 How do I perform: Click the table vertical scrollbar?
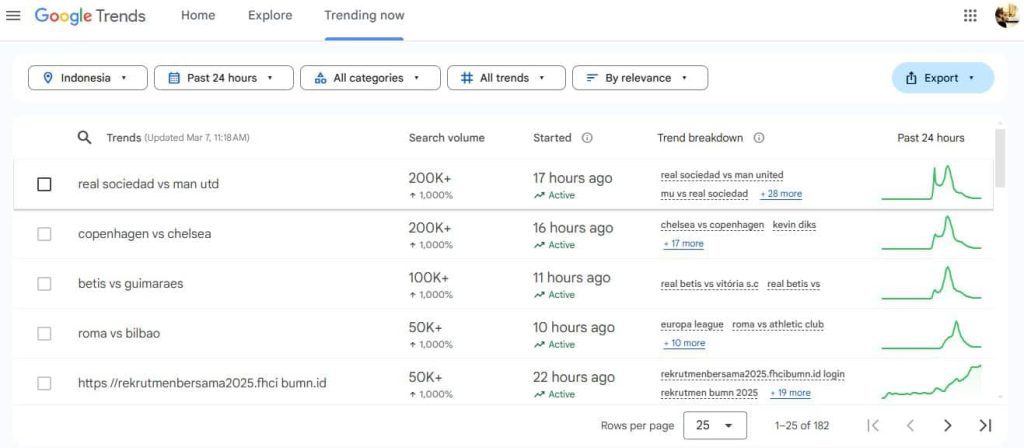coord(1000,158)
